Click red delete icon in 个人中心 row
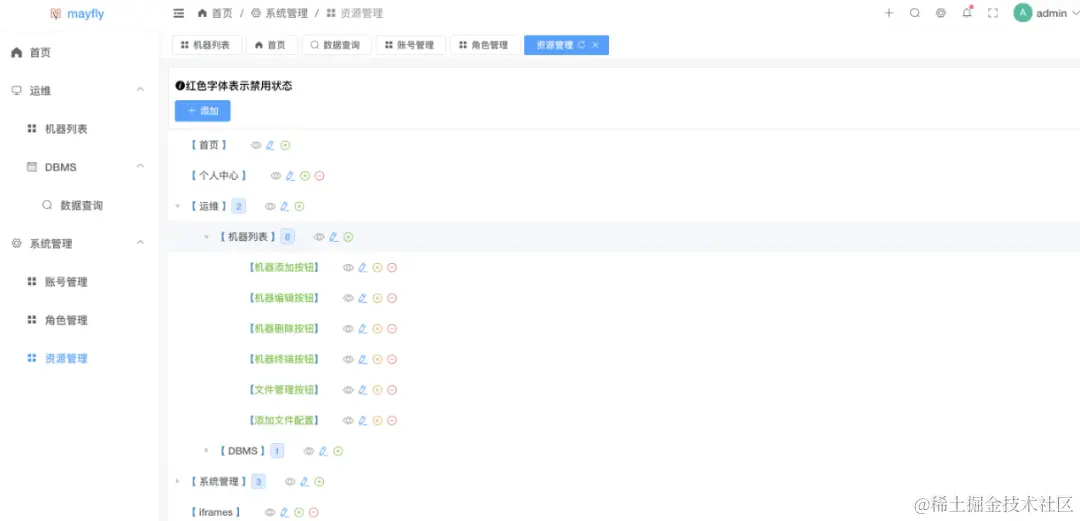Screen dimensions: 1080x521 [320, 176]
